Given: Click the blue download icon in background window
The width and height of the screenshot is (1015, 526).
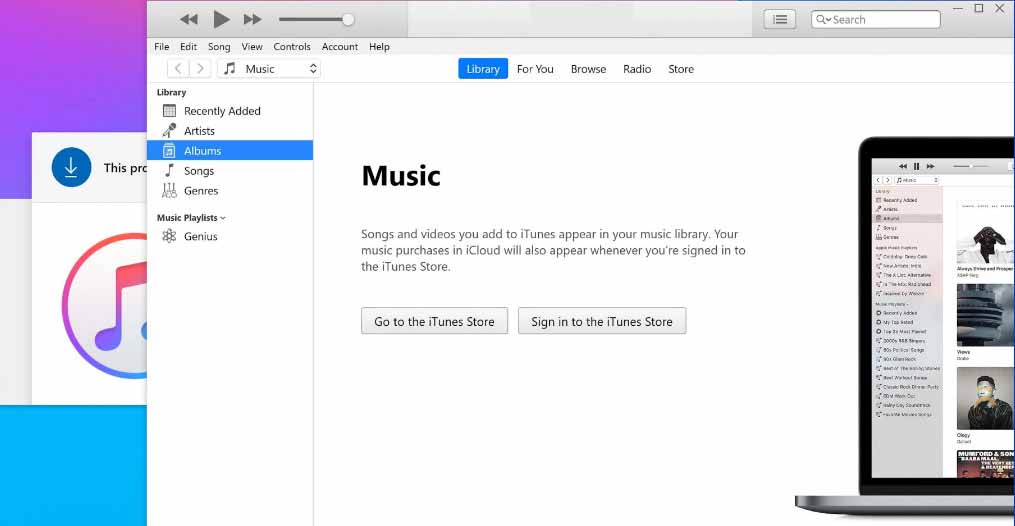Looking at the screenshot, I should (x=71, y=168).
